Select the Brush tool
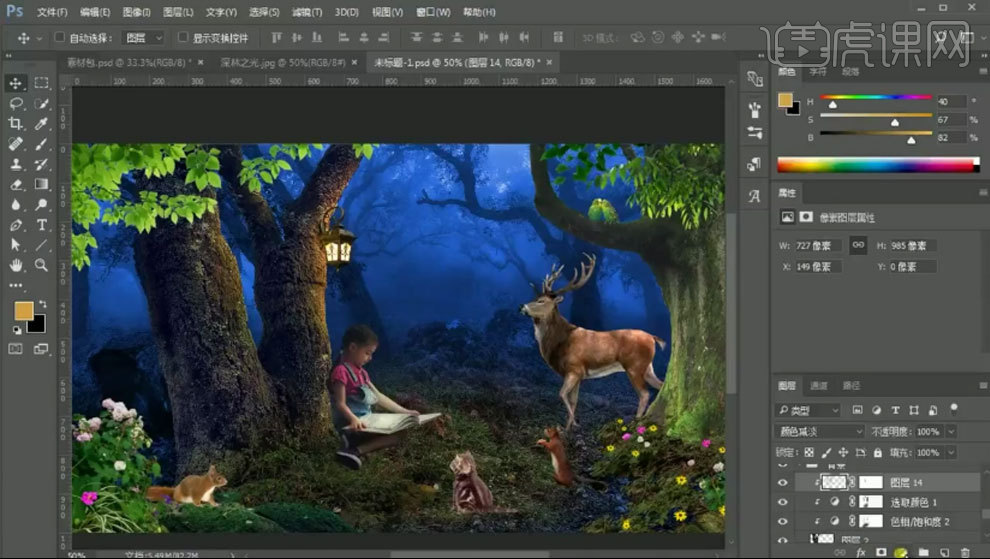 click(42, 143)
